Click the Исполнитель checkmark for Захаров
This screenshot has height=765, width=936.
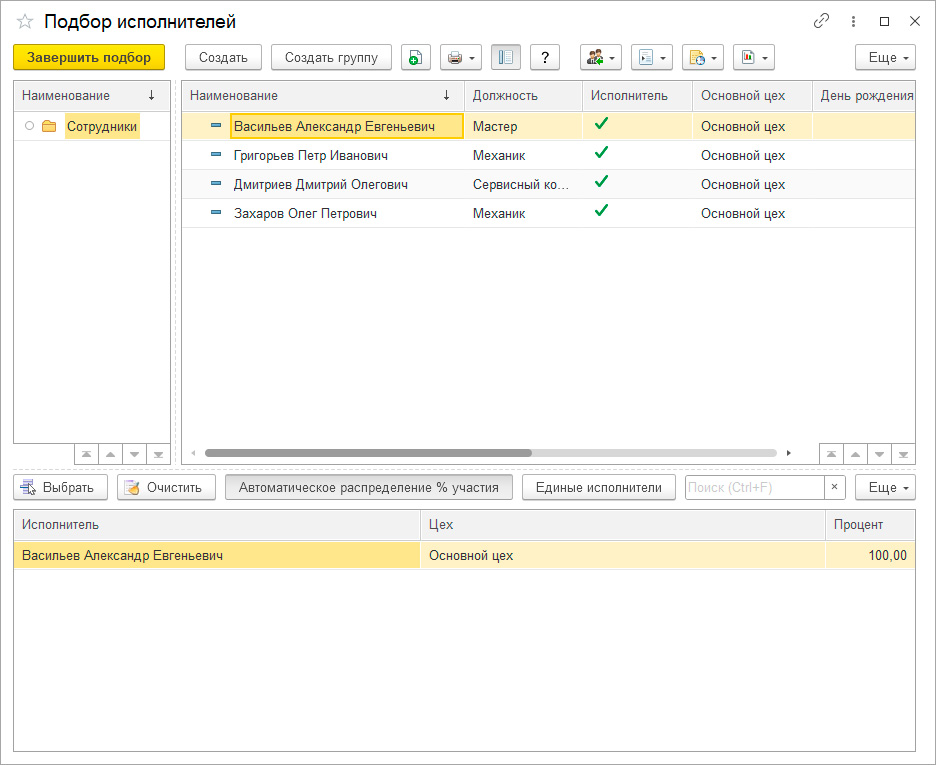tap(601, 210)
